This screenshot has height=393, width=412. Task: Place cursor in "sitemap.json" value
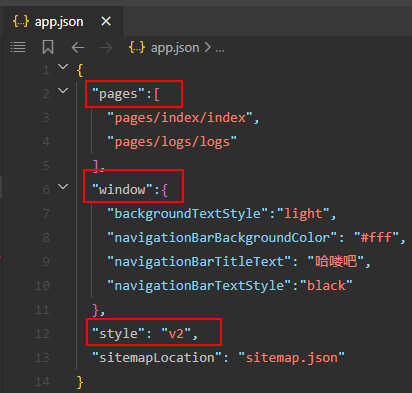[x=291, y=358]
